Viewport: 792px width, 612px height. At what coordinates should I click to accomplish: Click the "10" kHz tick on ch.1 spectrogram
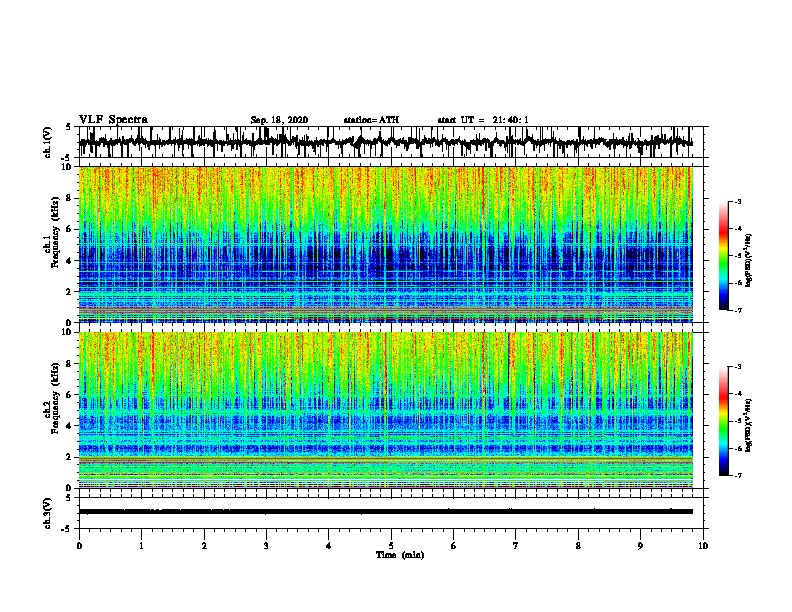point(67,167)
